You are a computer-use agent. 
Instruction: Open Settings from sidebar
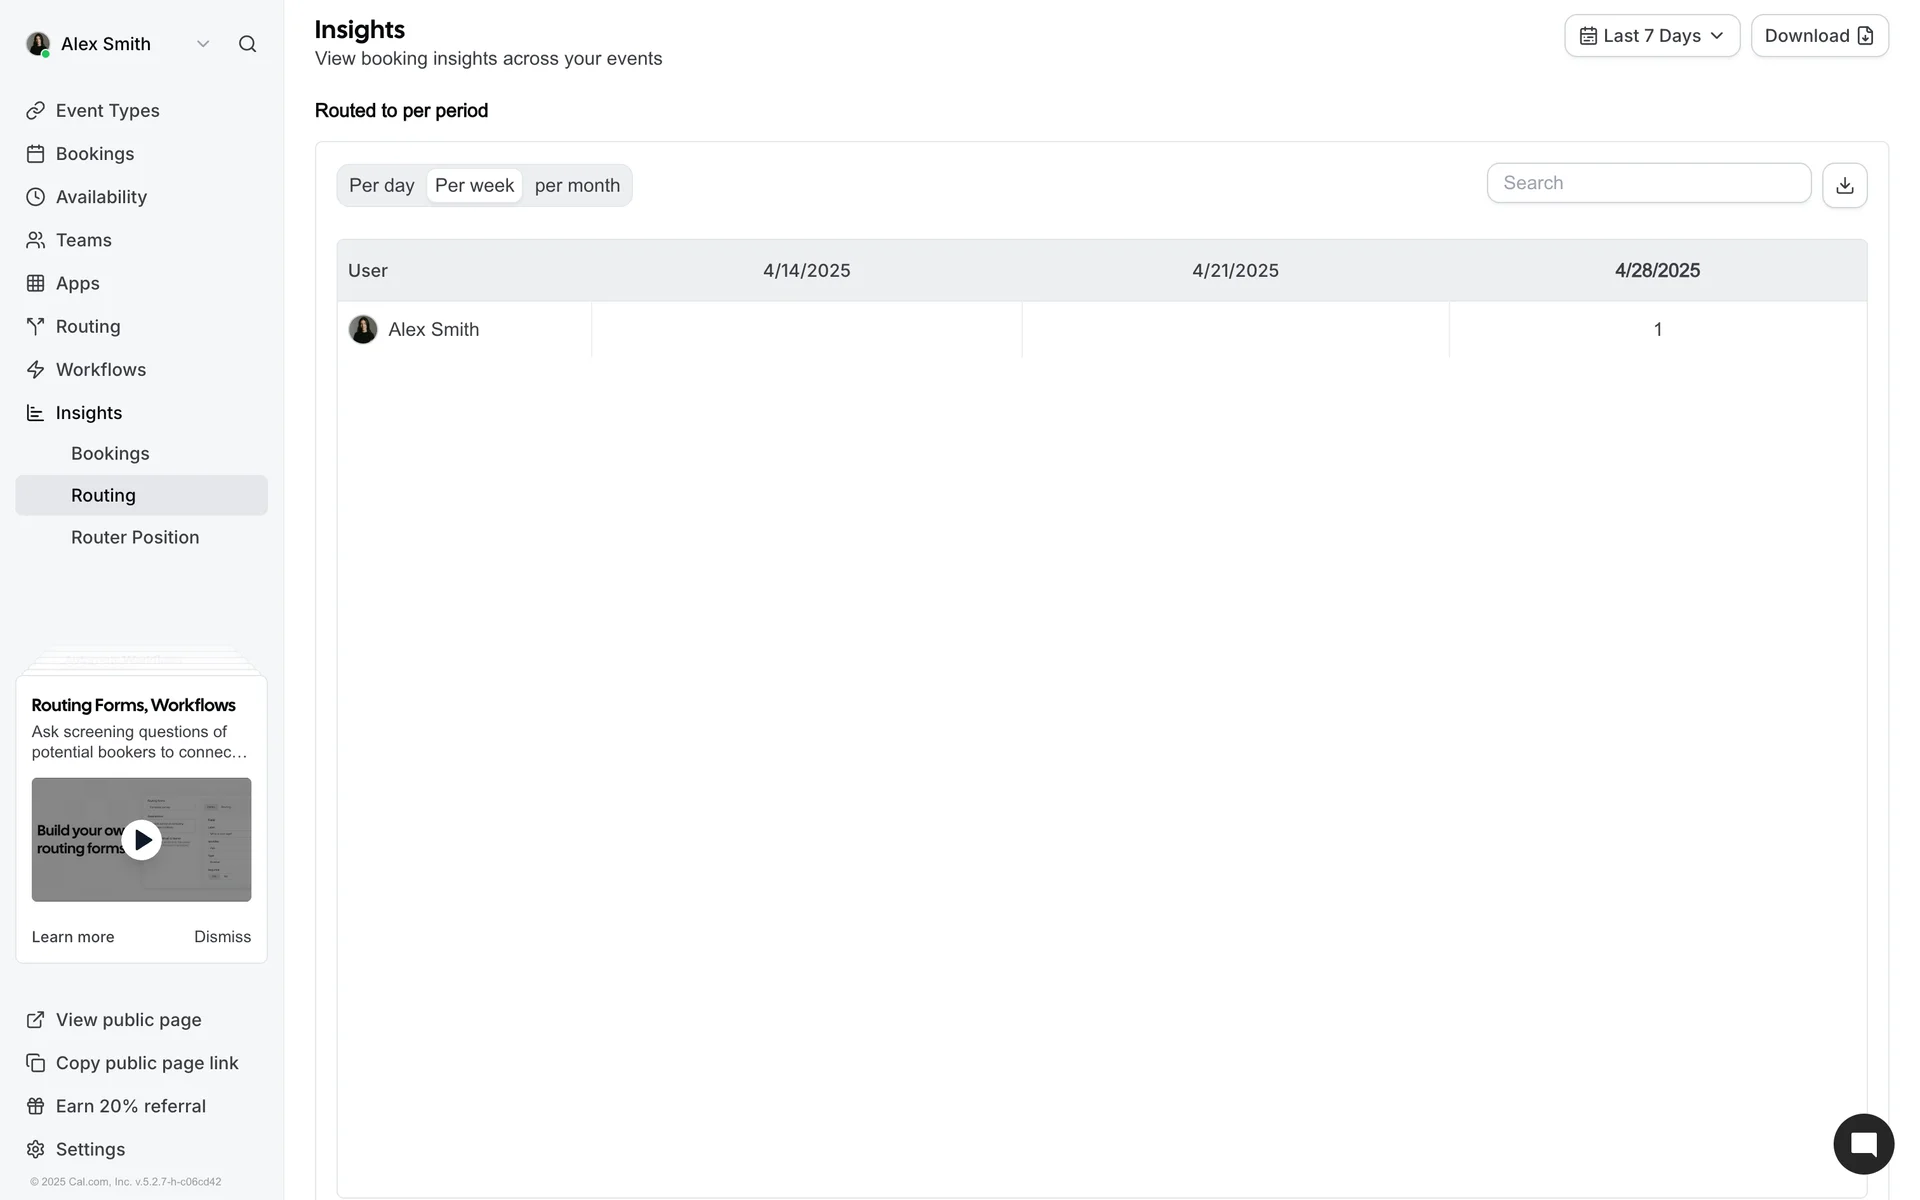point(90,1149)
